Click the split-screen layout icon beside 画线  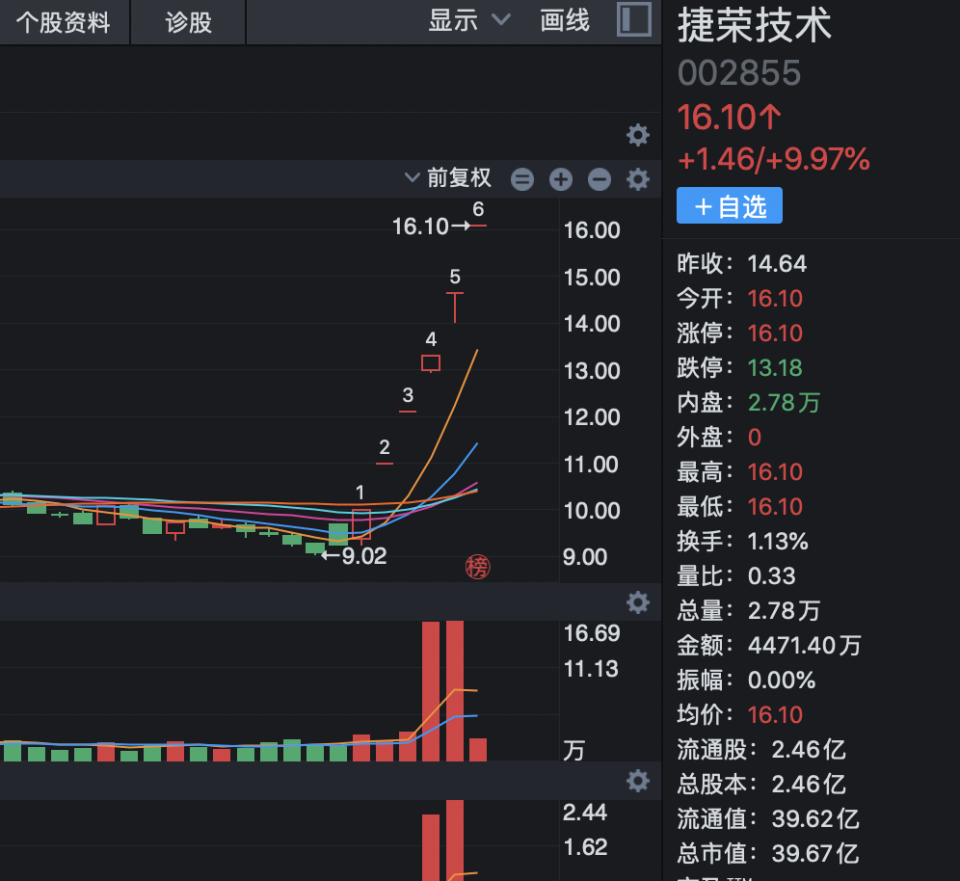pos(634,19)
